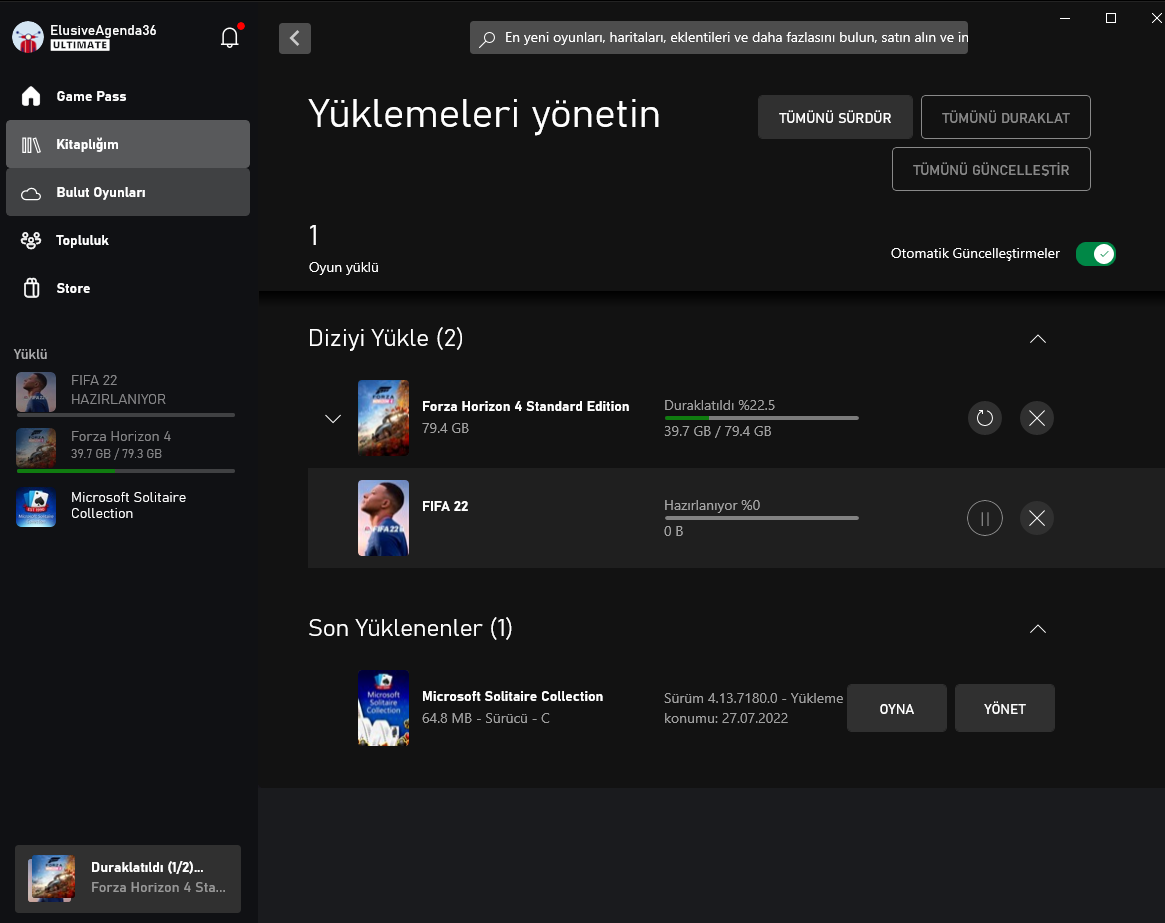Click the ElusiveAgenda36 username
This screenshot has width=1165, height=923.
(103, 30)
